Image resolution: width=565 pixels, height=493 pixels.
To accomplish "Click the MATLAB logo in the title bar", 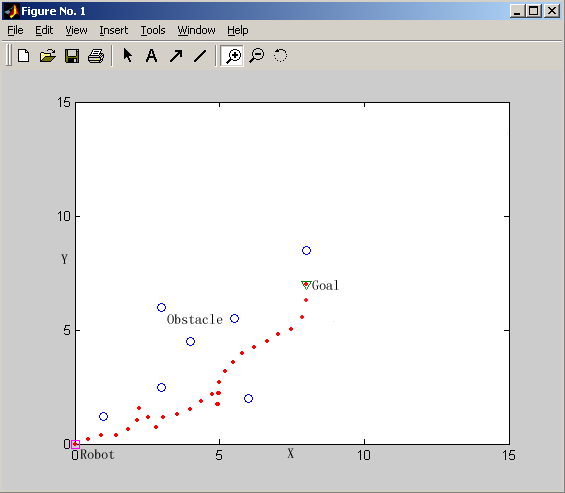I will (12, 11).
